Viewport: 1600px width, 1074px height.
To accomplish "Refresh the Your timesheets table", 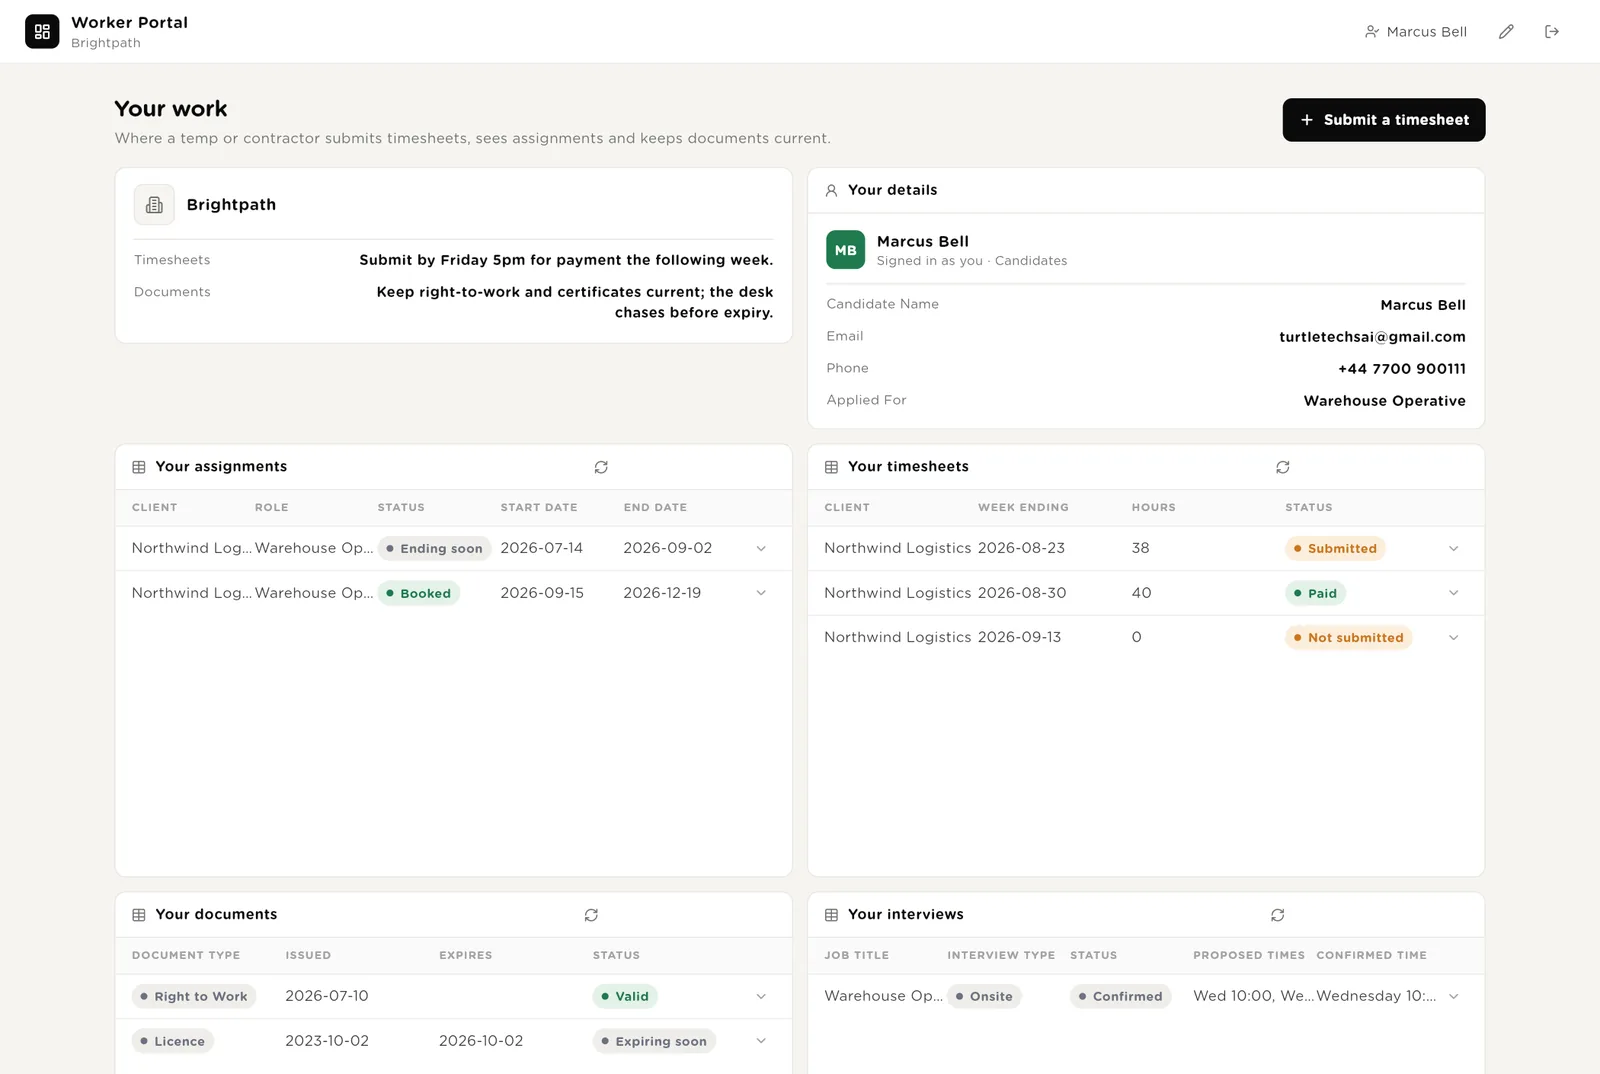I will [x=1283, y=467].
